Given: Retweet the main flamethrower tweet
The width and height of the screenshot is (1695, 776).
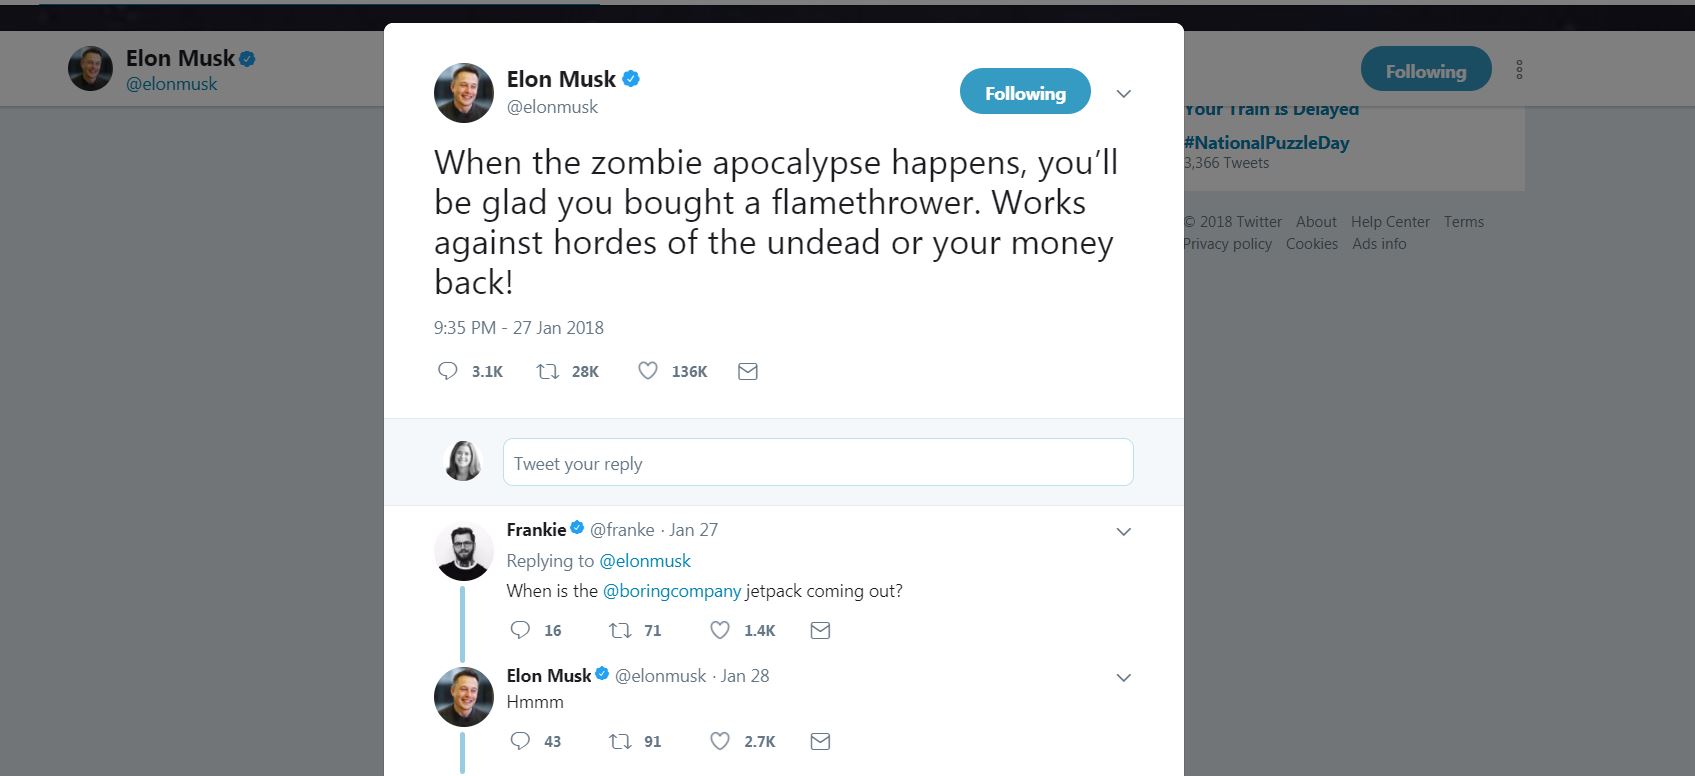Looking at the screenshot, I should point(547,371).
